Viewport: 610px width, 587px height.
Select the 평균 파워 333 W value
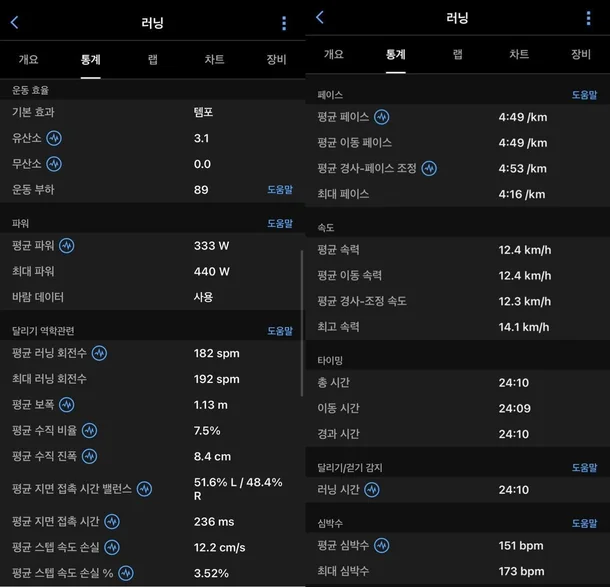coord(211,245)
